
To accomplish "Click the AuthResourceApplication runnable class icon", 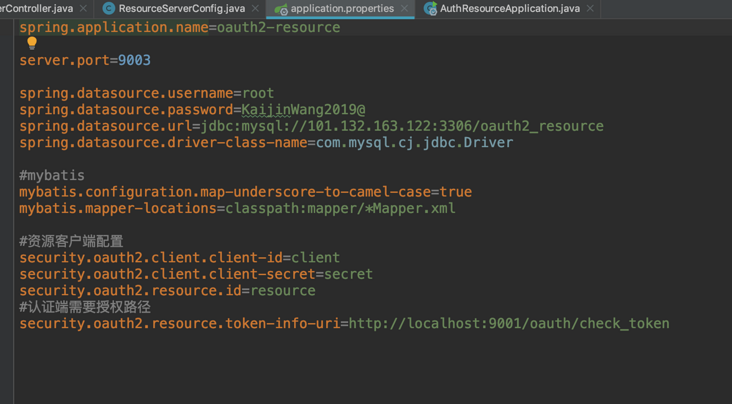I will click(x=430, y=8).
